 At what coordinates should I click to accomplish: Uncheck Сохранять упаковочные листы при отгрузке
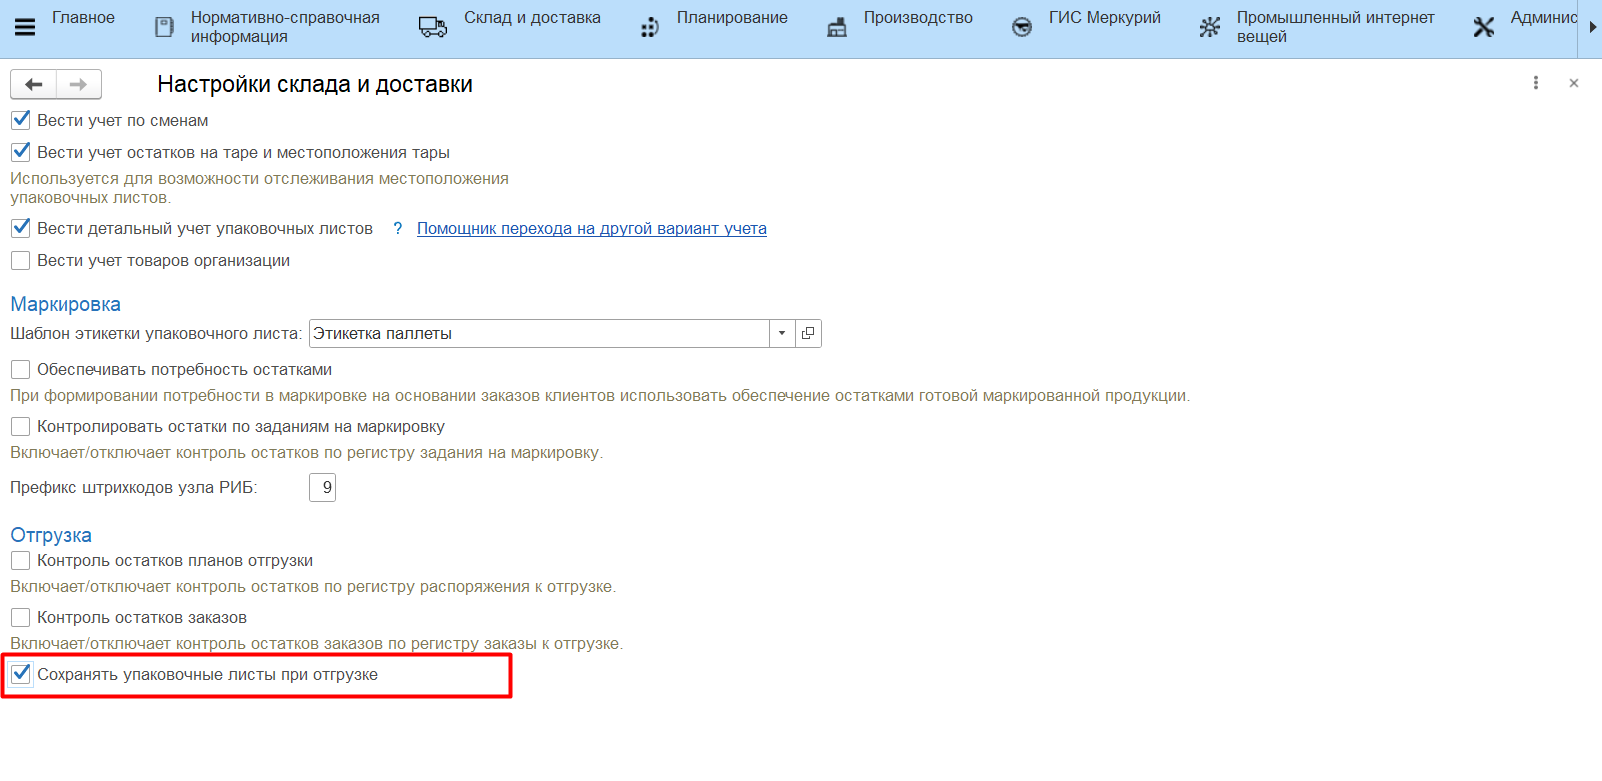click(x=21, y=674)
